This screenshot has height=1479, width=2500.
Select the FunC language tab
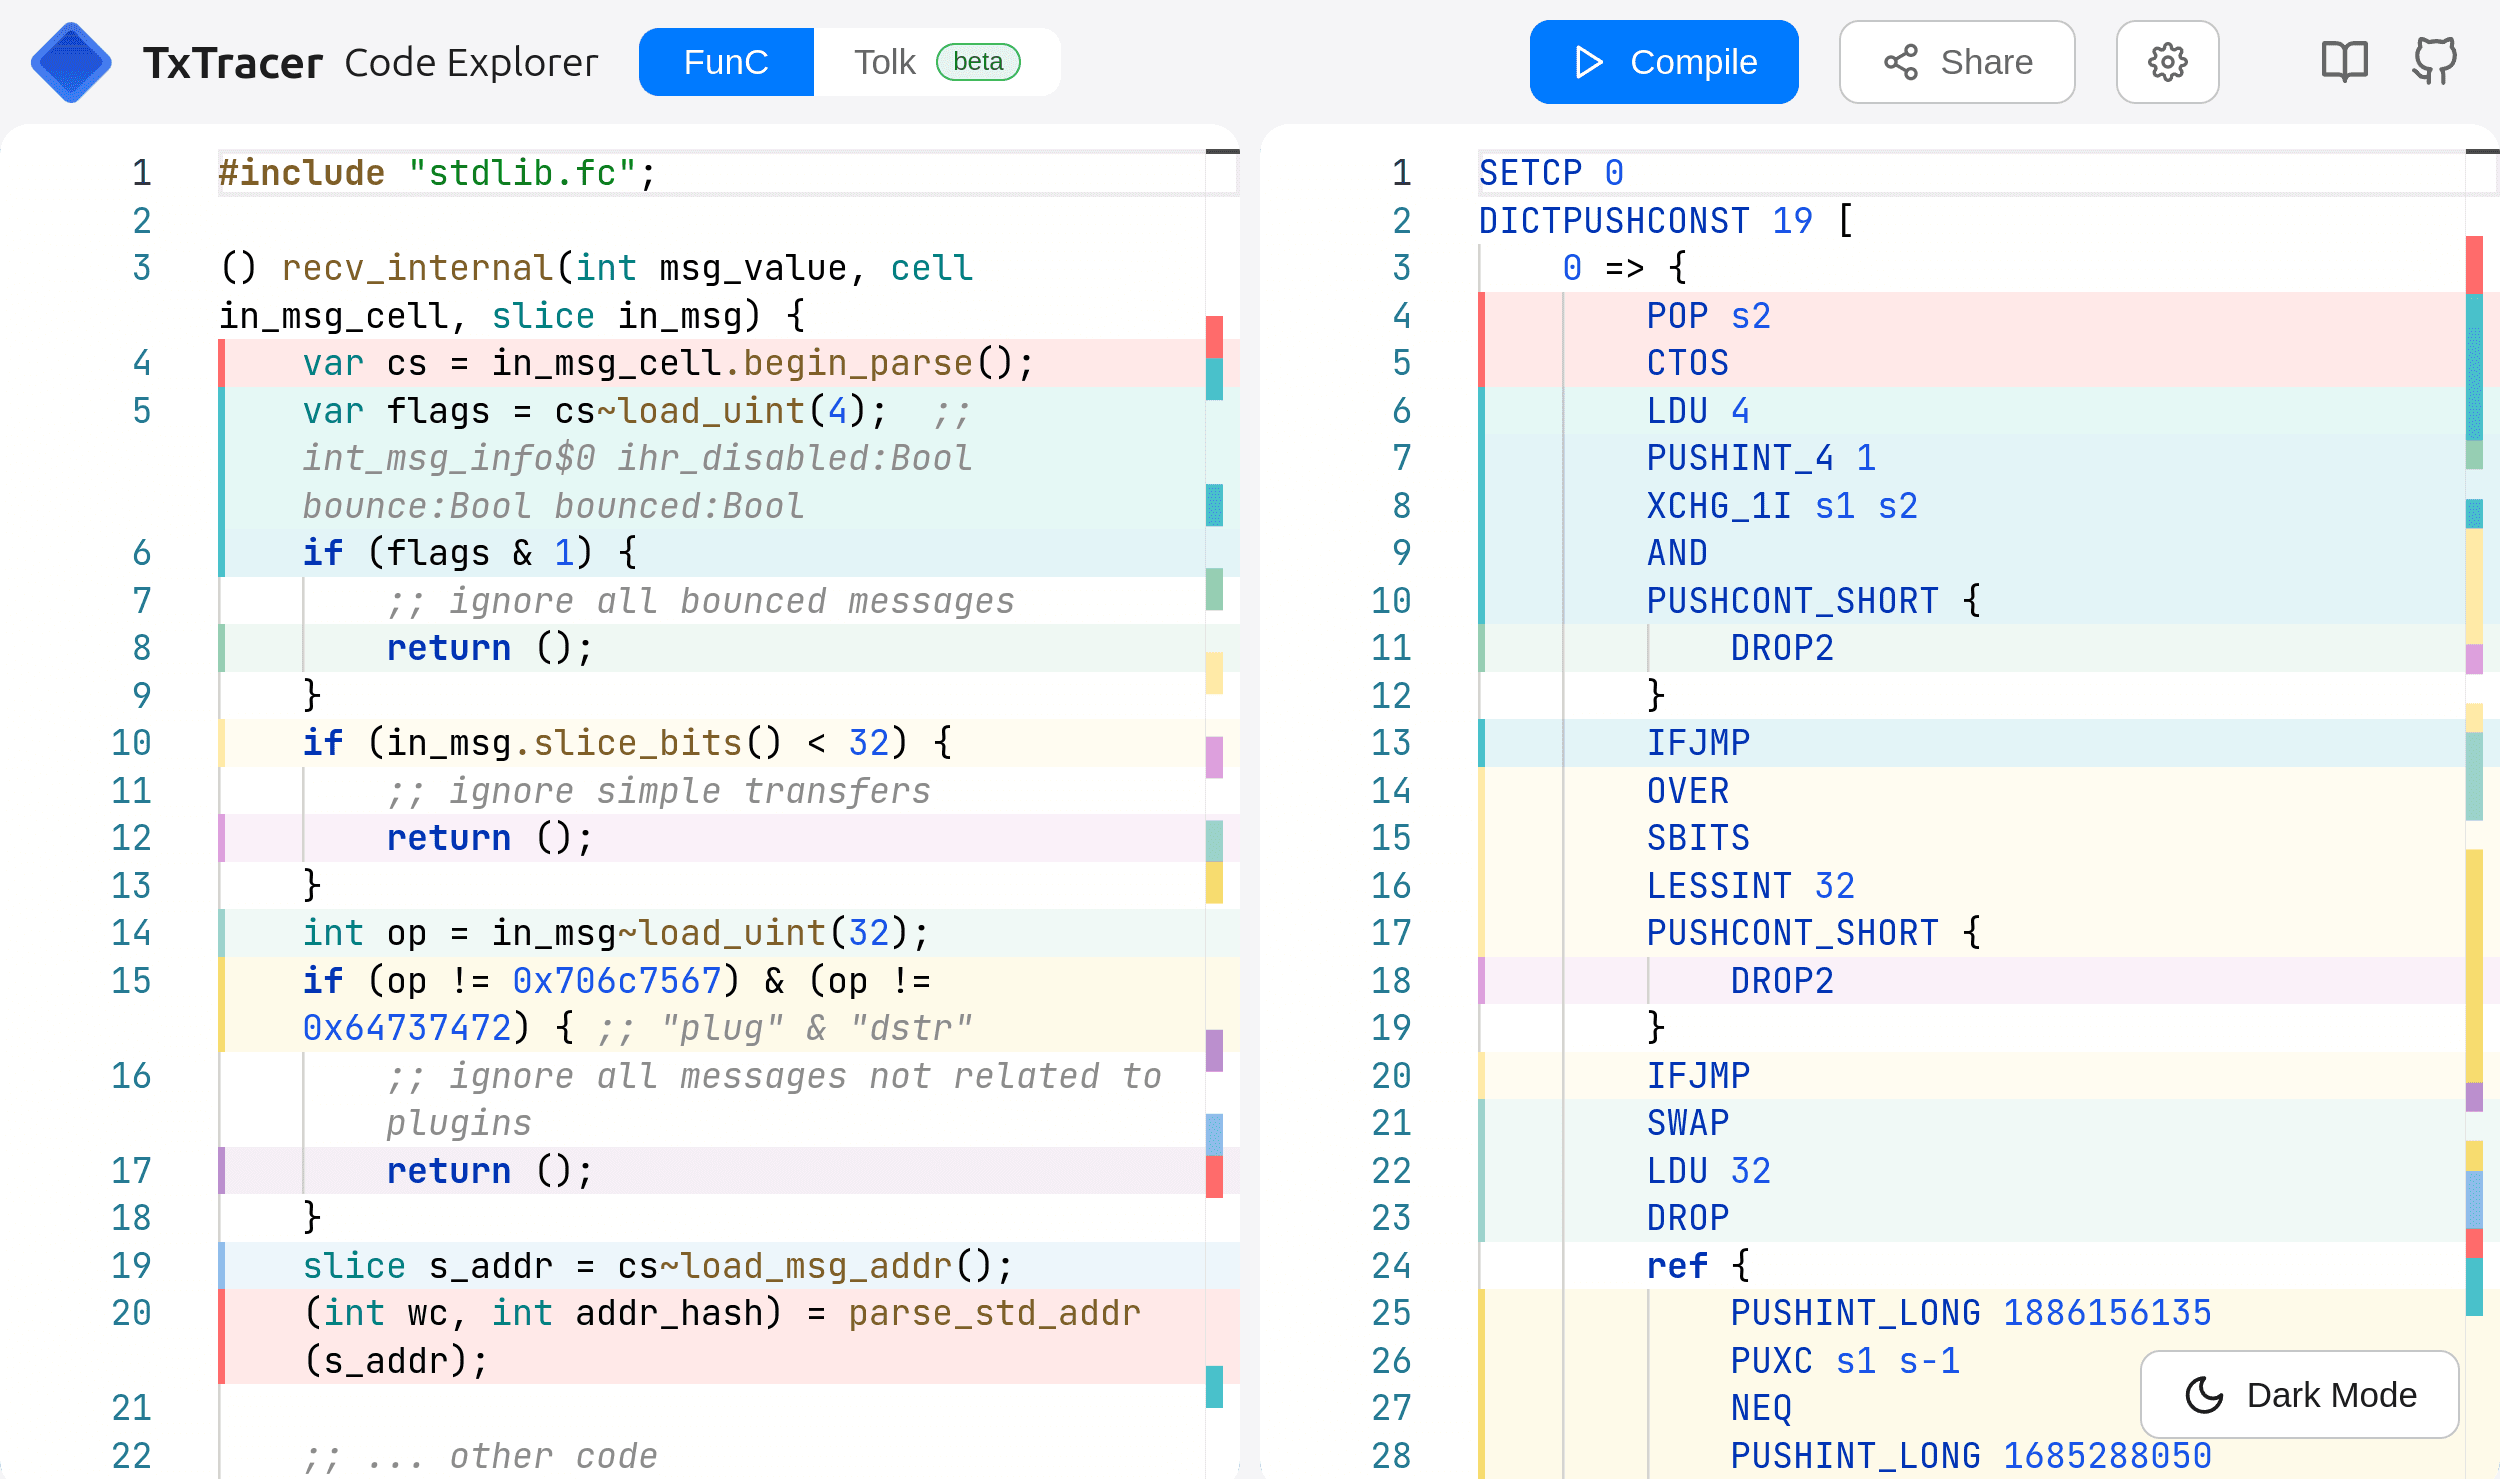726,62
